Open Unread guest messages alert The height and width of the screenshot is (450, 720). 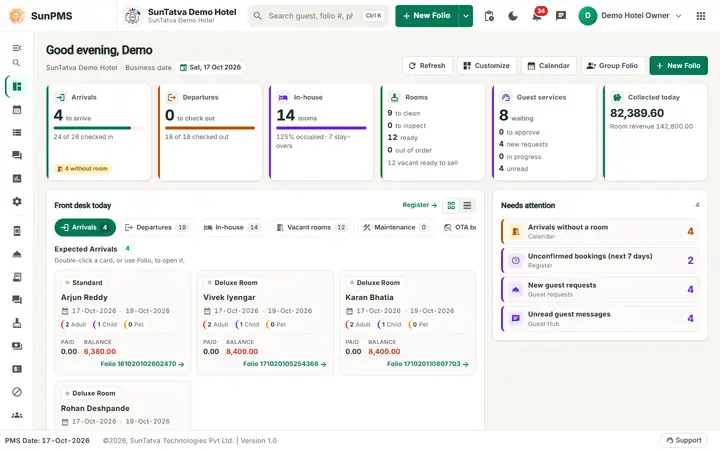pyautogui.click(x=600, y=318)
